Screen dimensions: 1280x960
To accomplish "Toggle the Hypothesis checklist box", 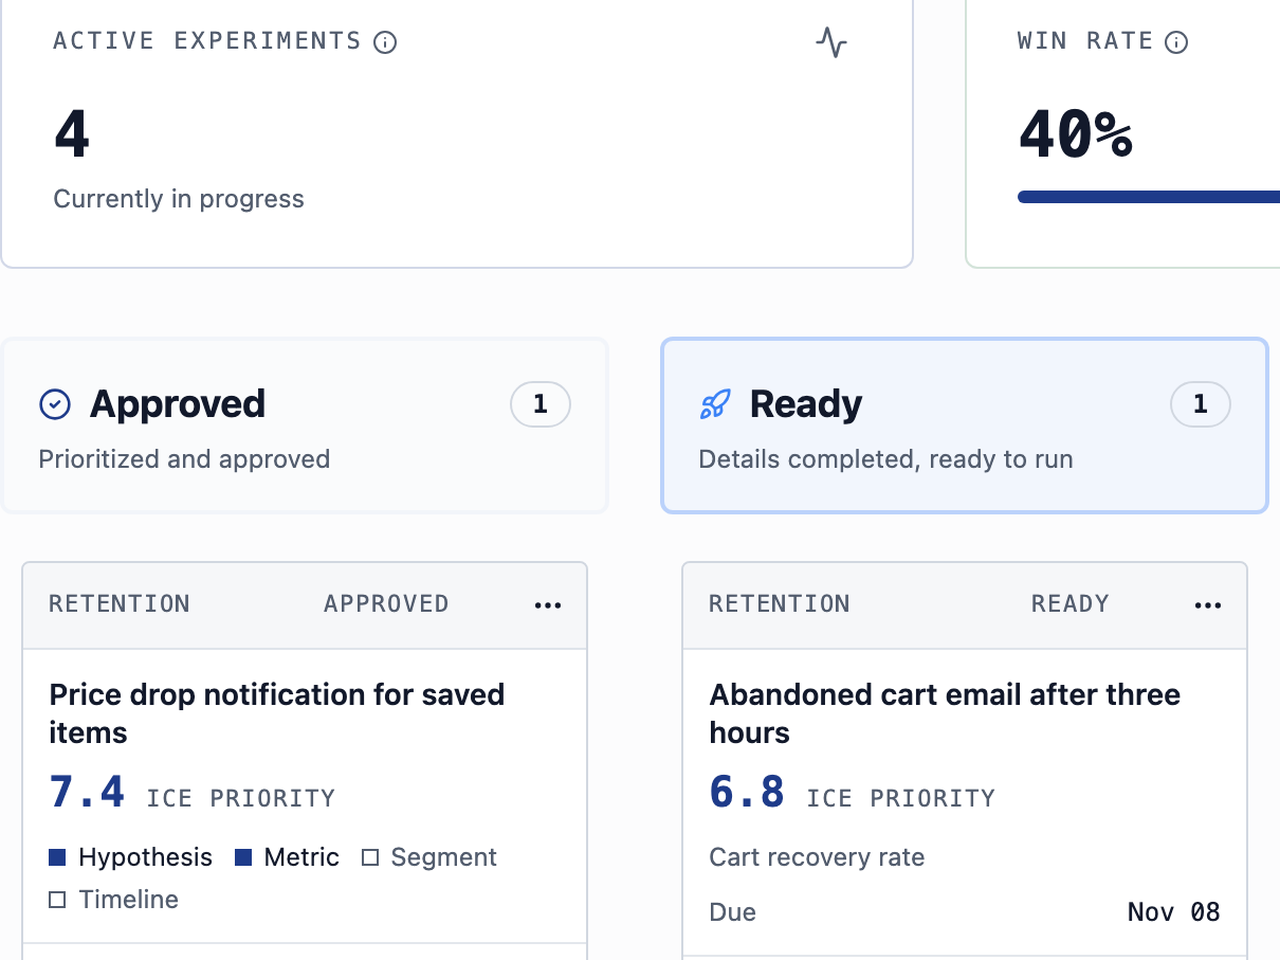I will (57, 857).
